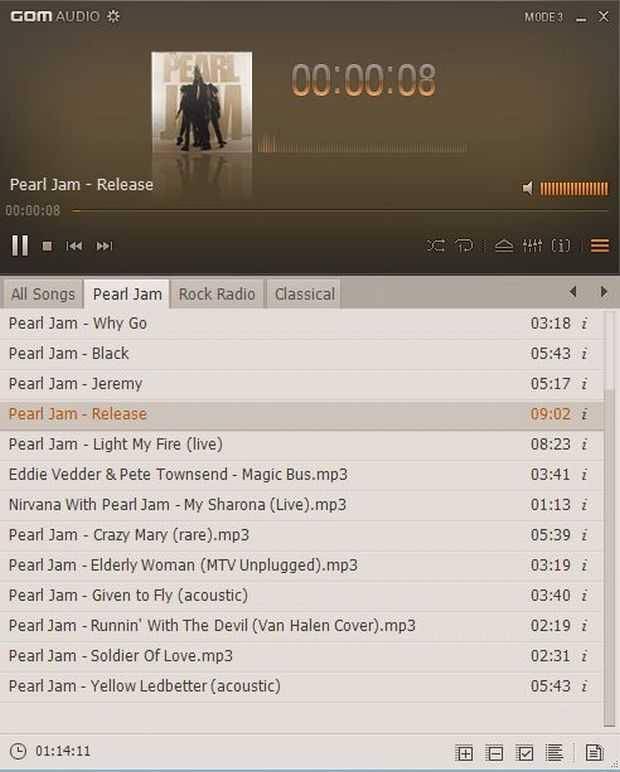Show previous playlist tabs with left arrow
This screenshot has height=772, width=620.
[573, 291]
